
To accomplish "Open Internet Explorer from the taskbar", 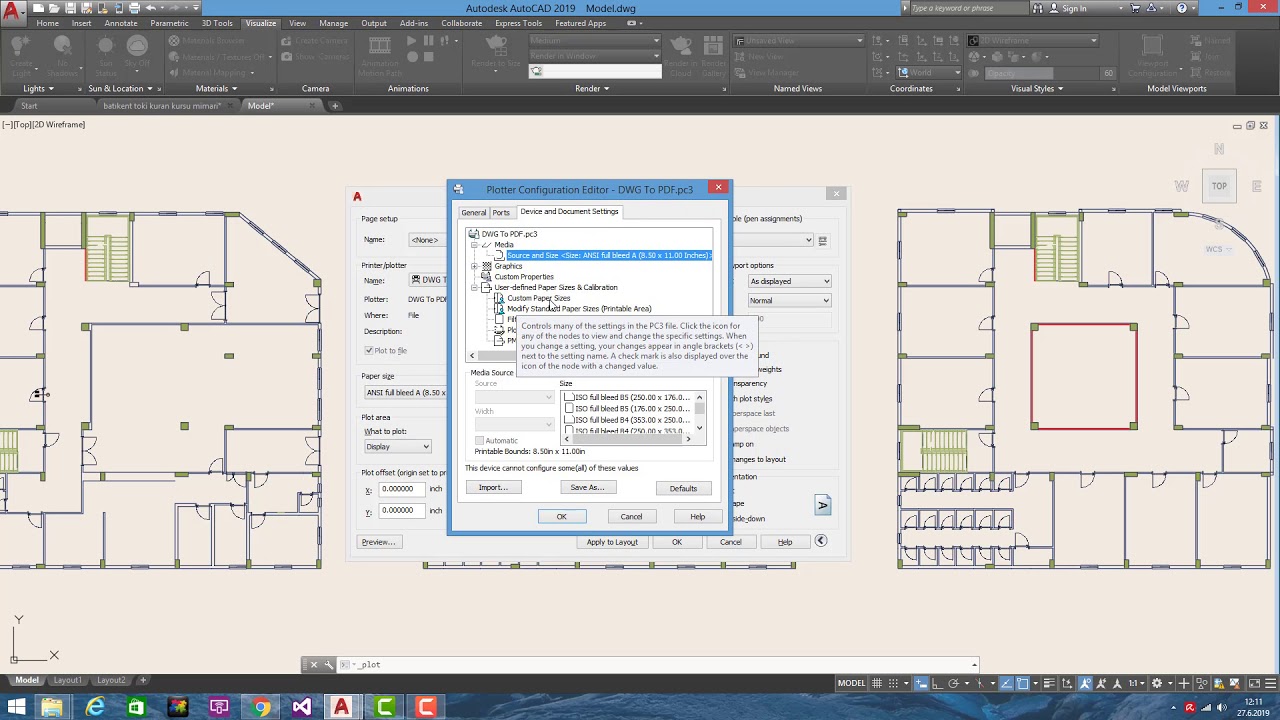I will pyautogui.click(x=95, y=707).
